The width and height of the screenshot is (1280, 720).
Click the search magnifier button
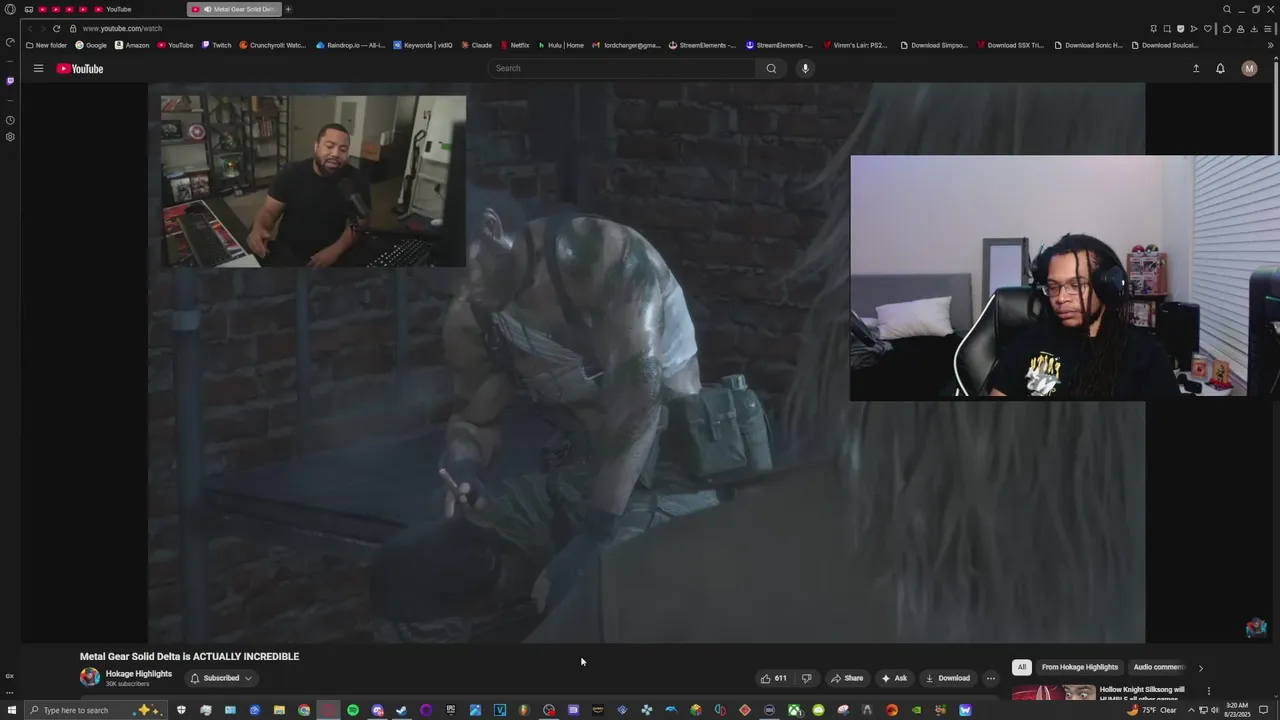pyautogui.click(x=771, y=68)
